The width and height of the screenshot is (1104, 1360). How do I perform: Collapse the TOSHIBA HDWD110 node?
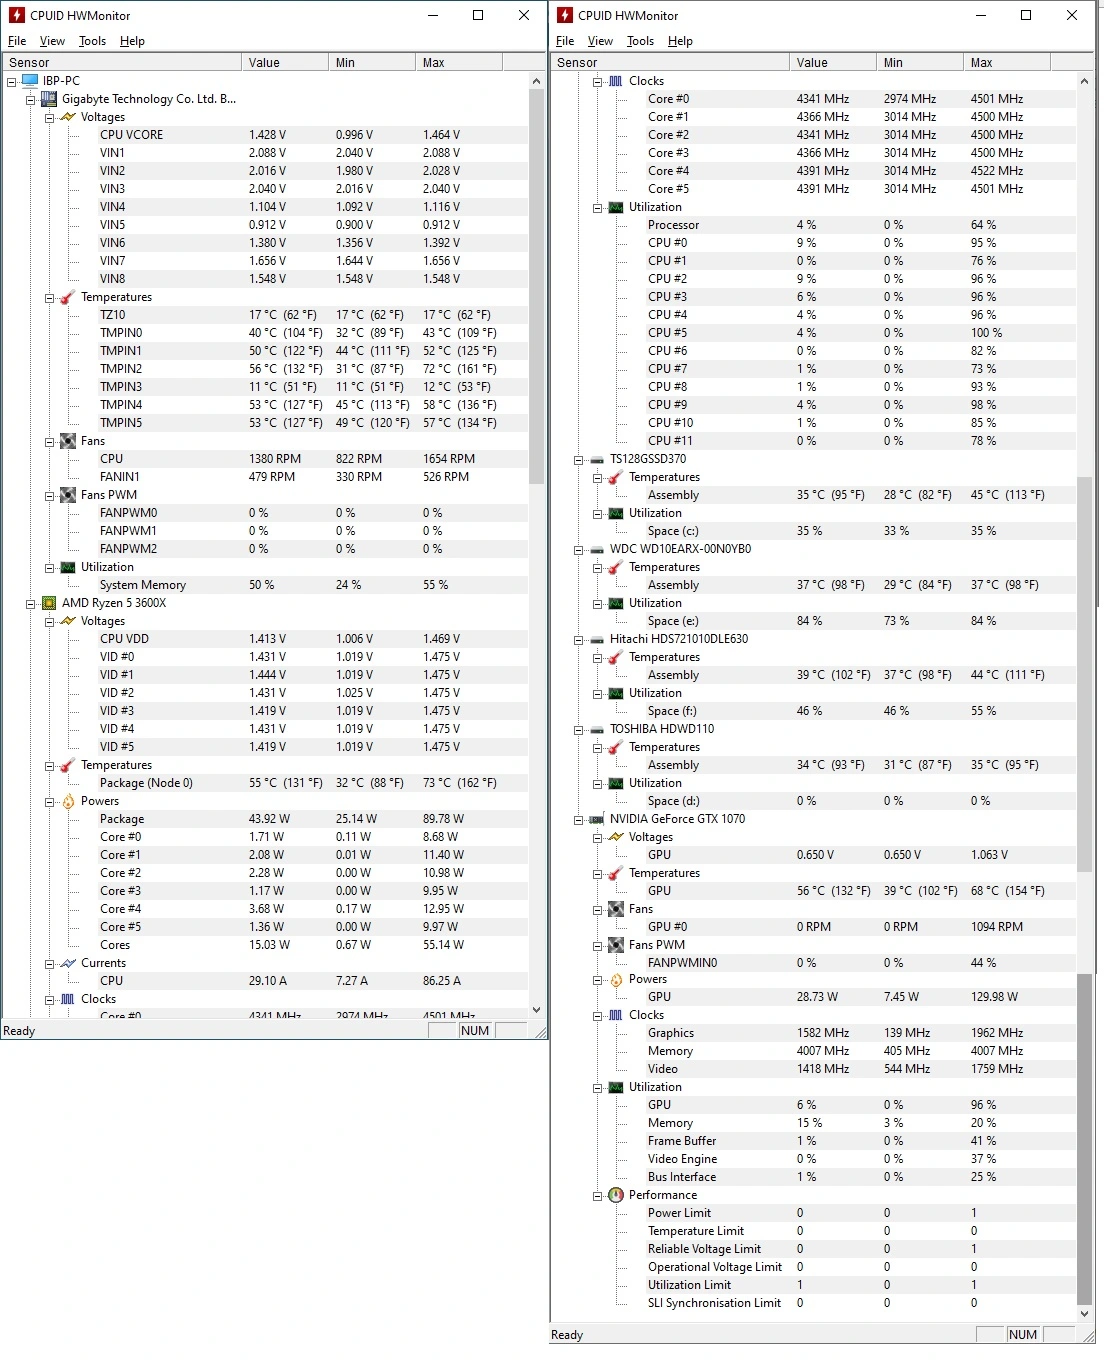pyautogui.click(x=579, y=729)
